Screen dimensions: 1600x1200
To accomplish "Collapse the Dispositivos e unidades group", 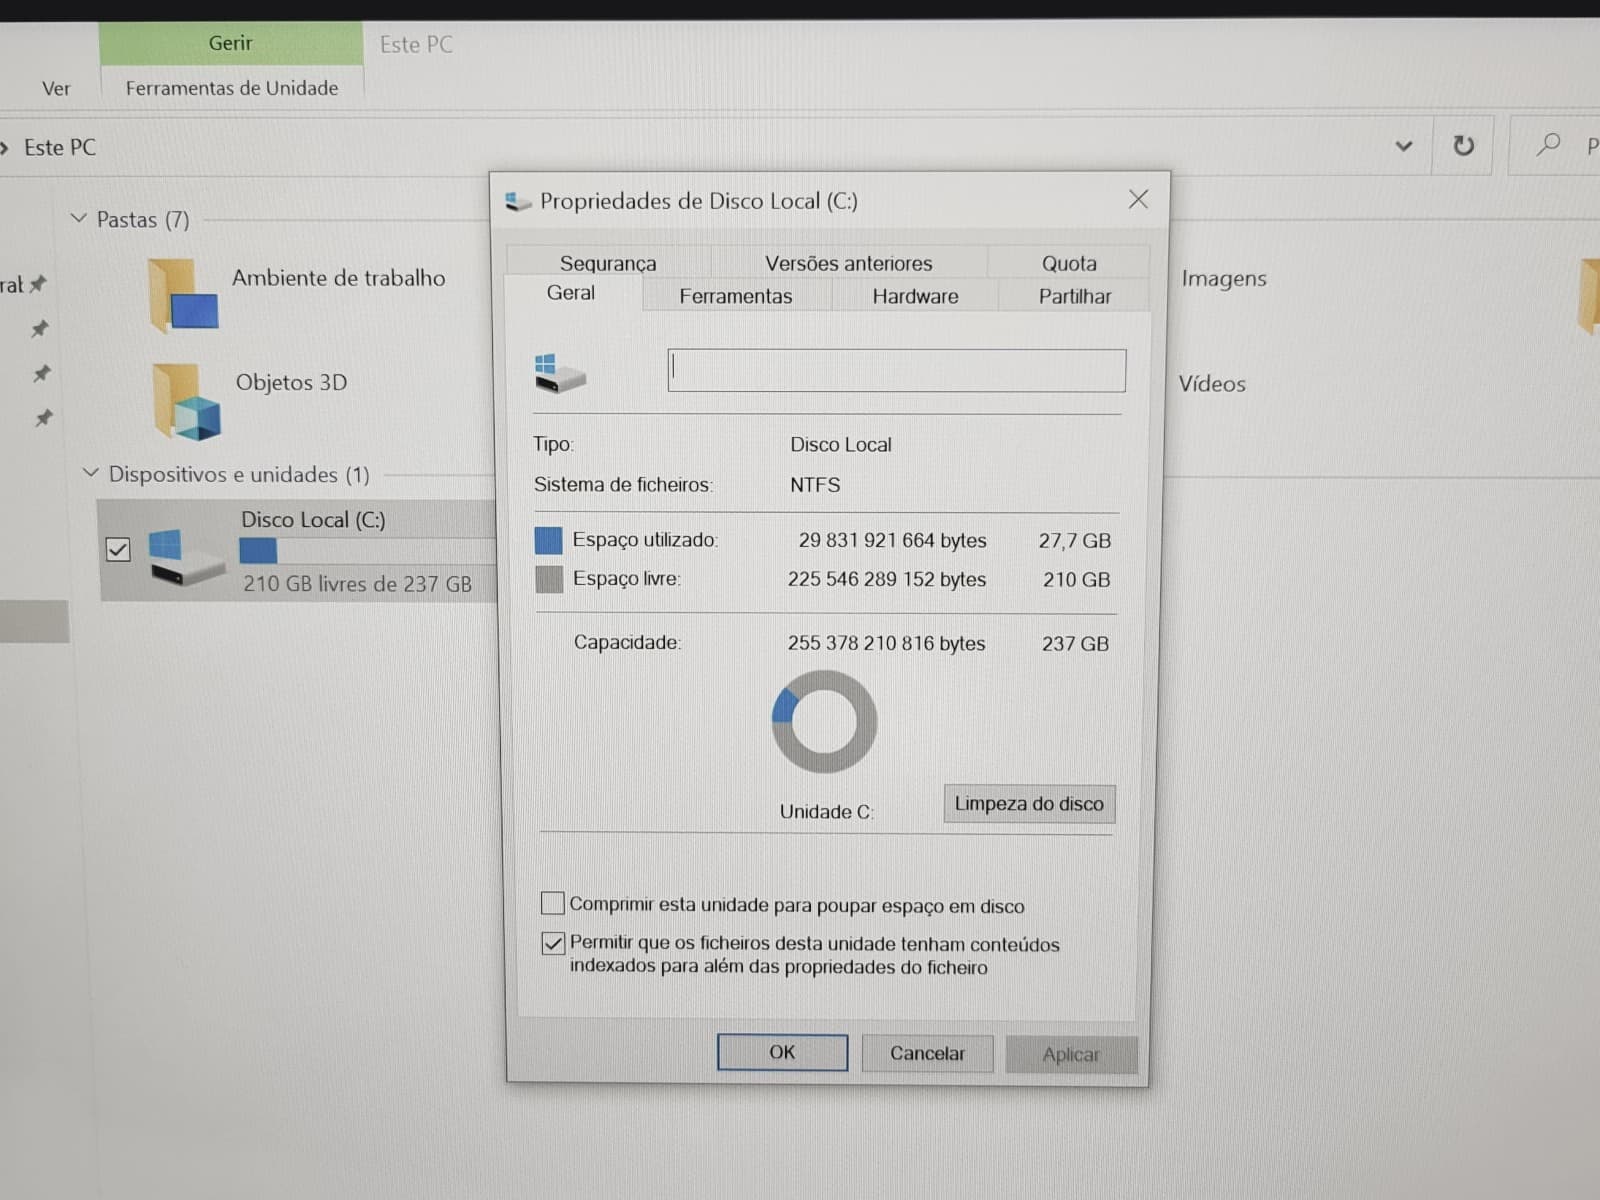I will tap(91, 472).
